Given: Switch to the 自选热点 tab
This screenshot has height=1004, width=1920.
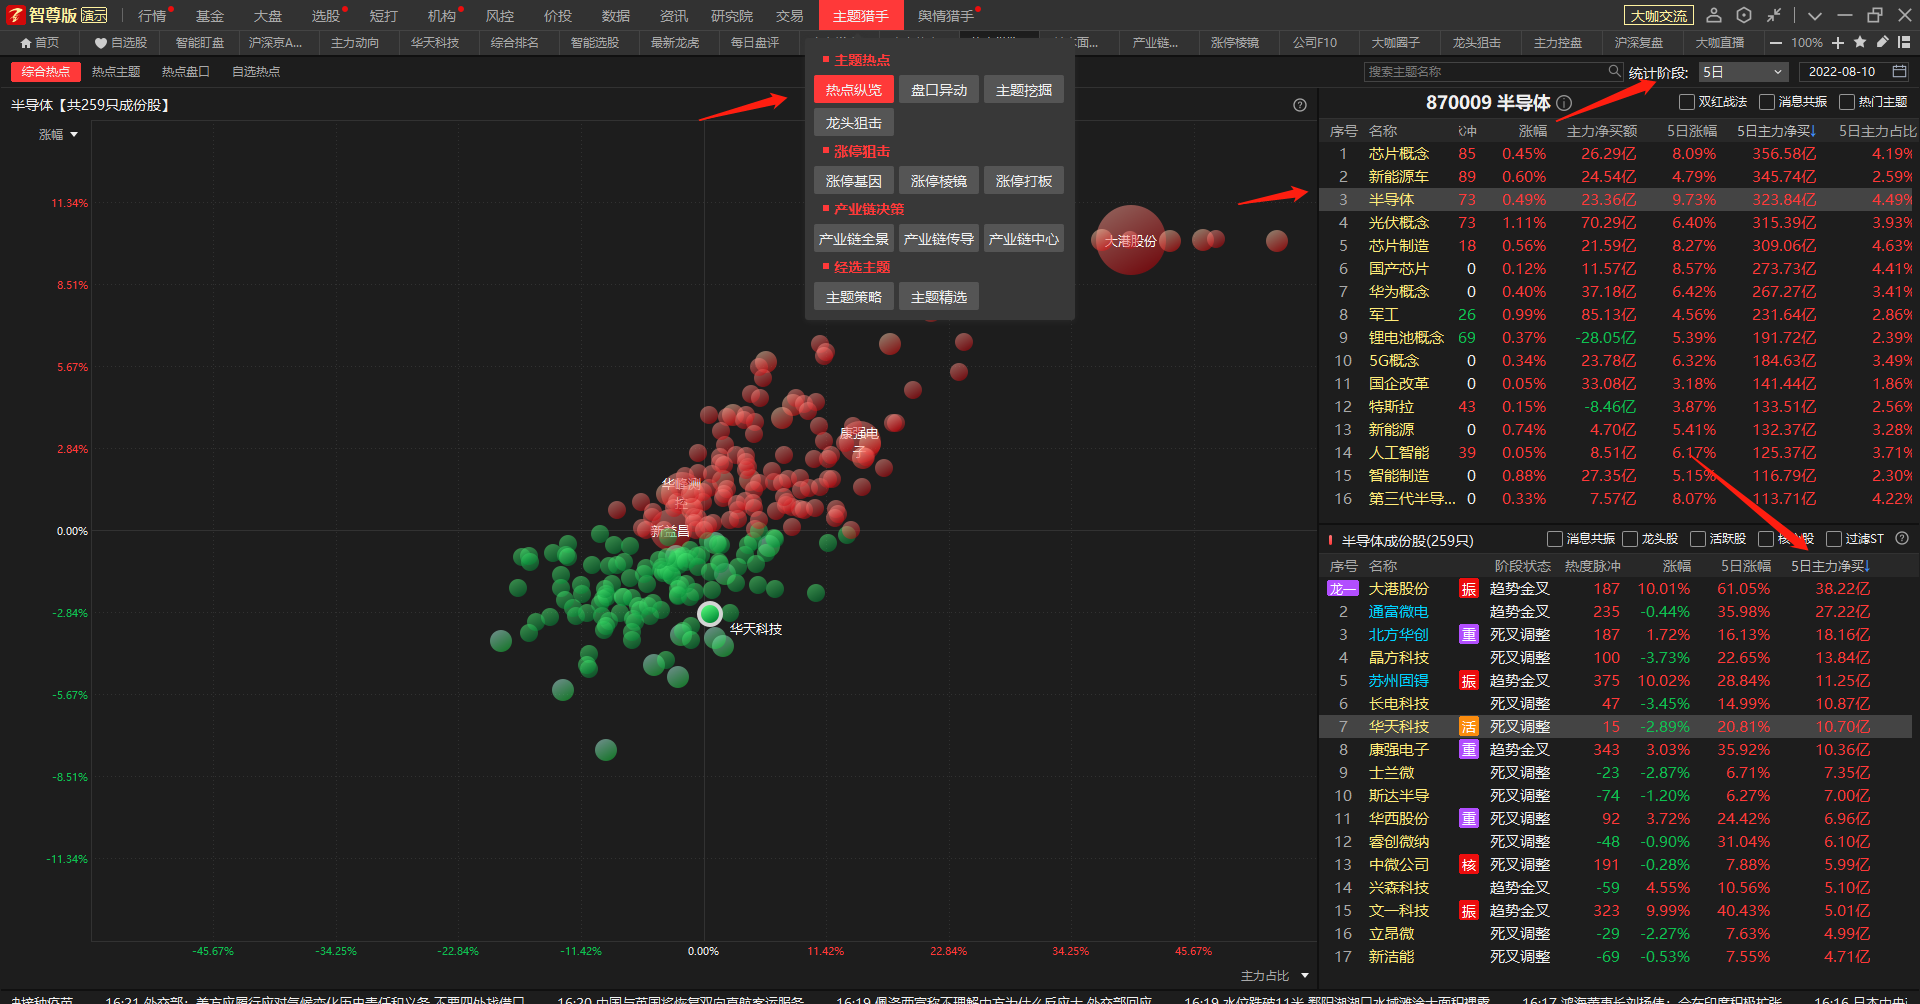Looking at the screenshot, I should coord(256,71).
